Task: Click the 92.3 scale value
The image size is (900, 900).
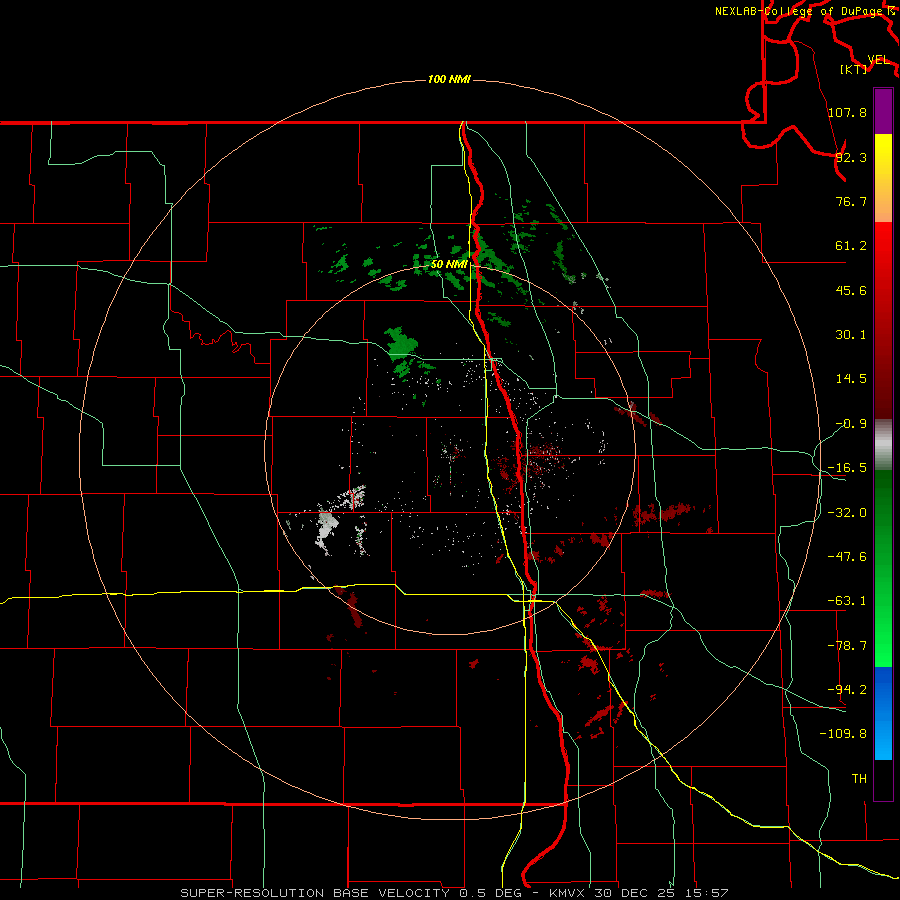Action: 851,157
